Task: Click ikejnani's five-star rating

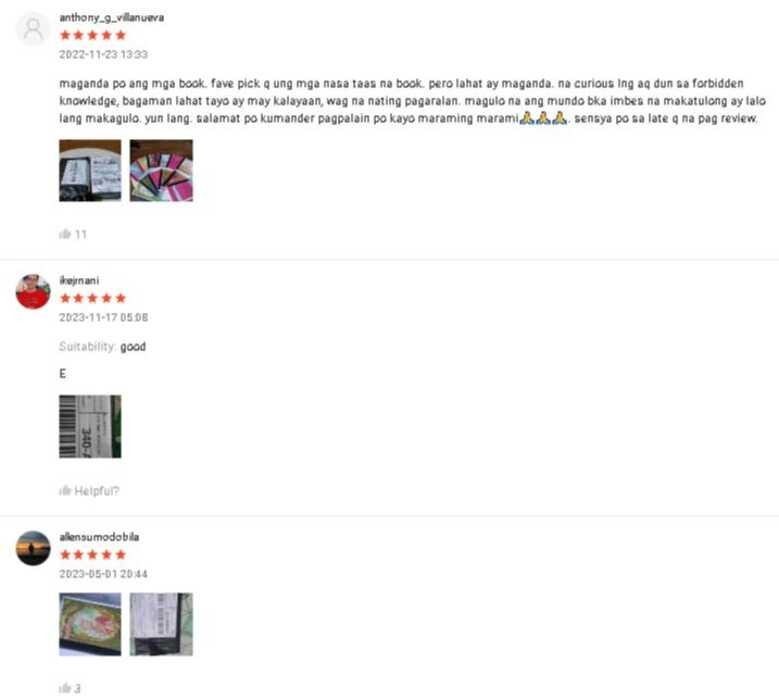Action: pyautogui.click(x=93, y=298)
